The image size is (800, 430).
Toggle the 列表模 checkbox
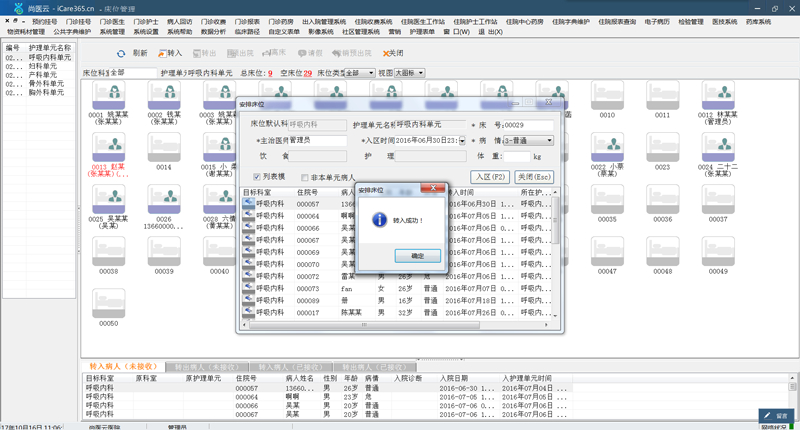[257, 176]
